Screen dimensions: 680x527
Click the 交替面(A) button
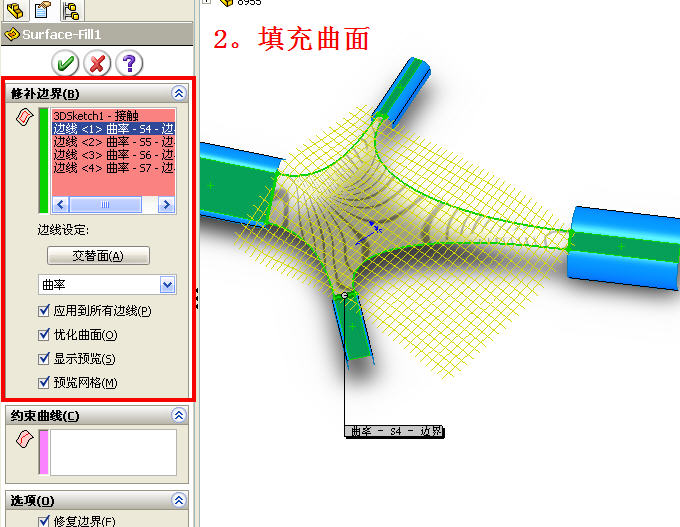click(98, 255)
